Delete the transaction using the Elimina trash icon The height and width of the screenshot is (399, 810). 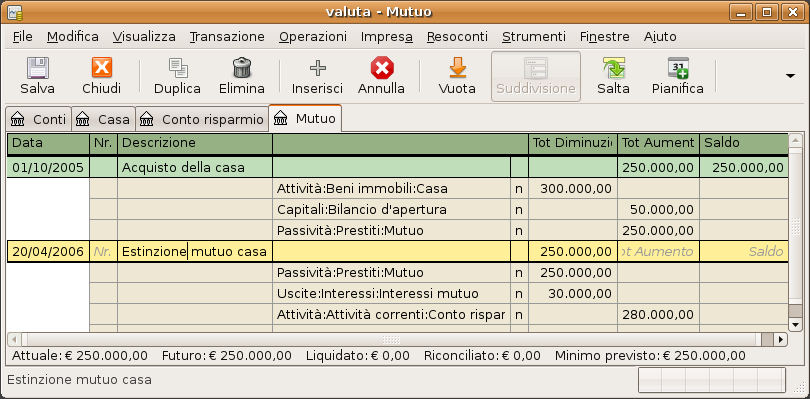[242, 68]
